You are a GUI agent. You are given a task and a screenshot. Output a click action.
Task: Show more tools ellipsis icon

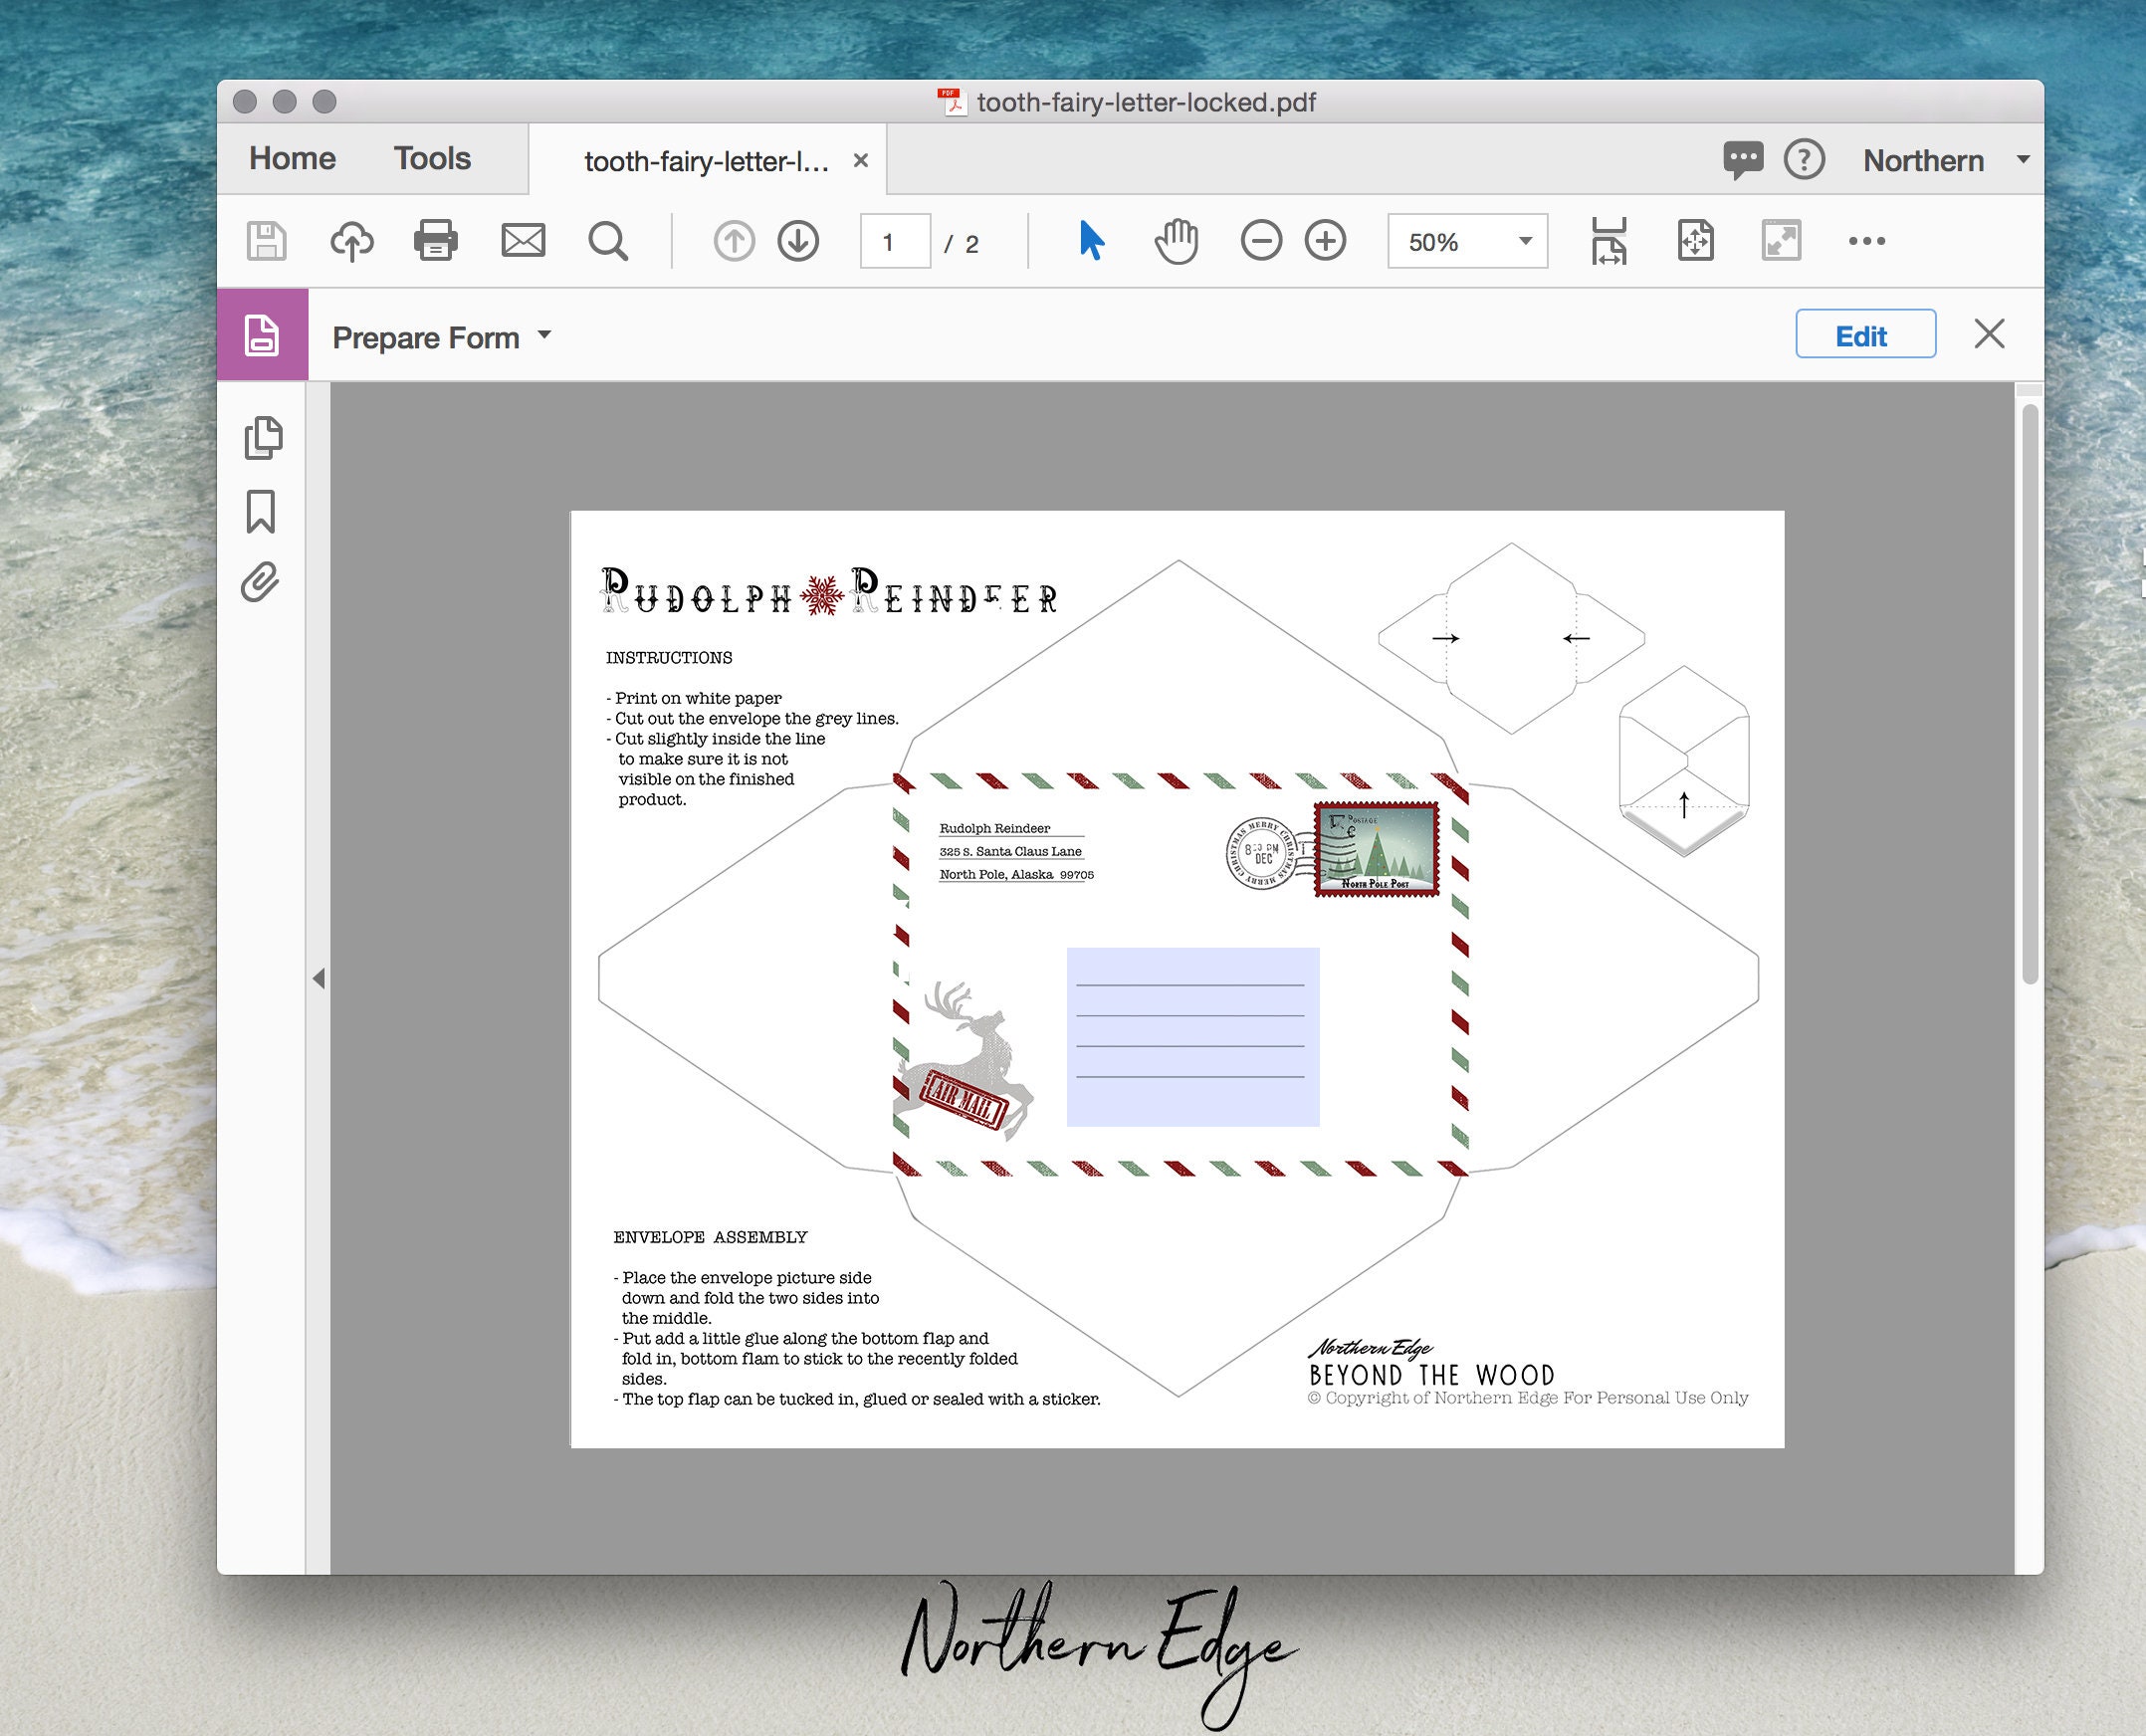point(1867,241)
